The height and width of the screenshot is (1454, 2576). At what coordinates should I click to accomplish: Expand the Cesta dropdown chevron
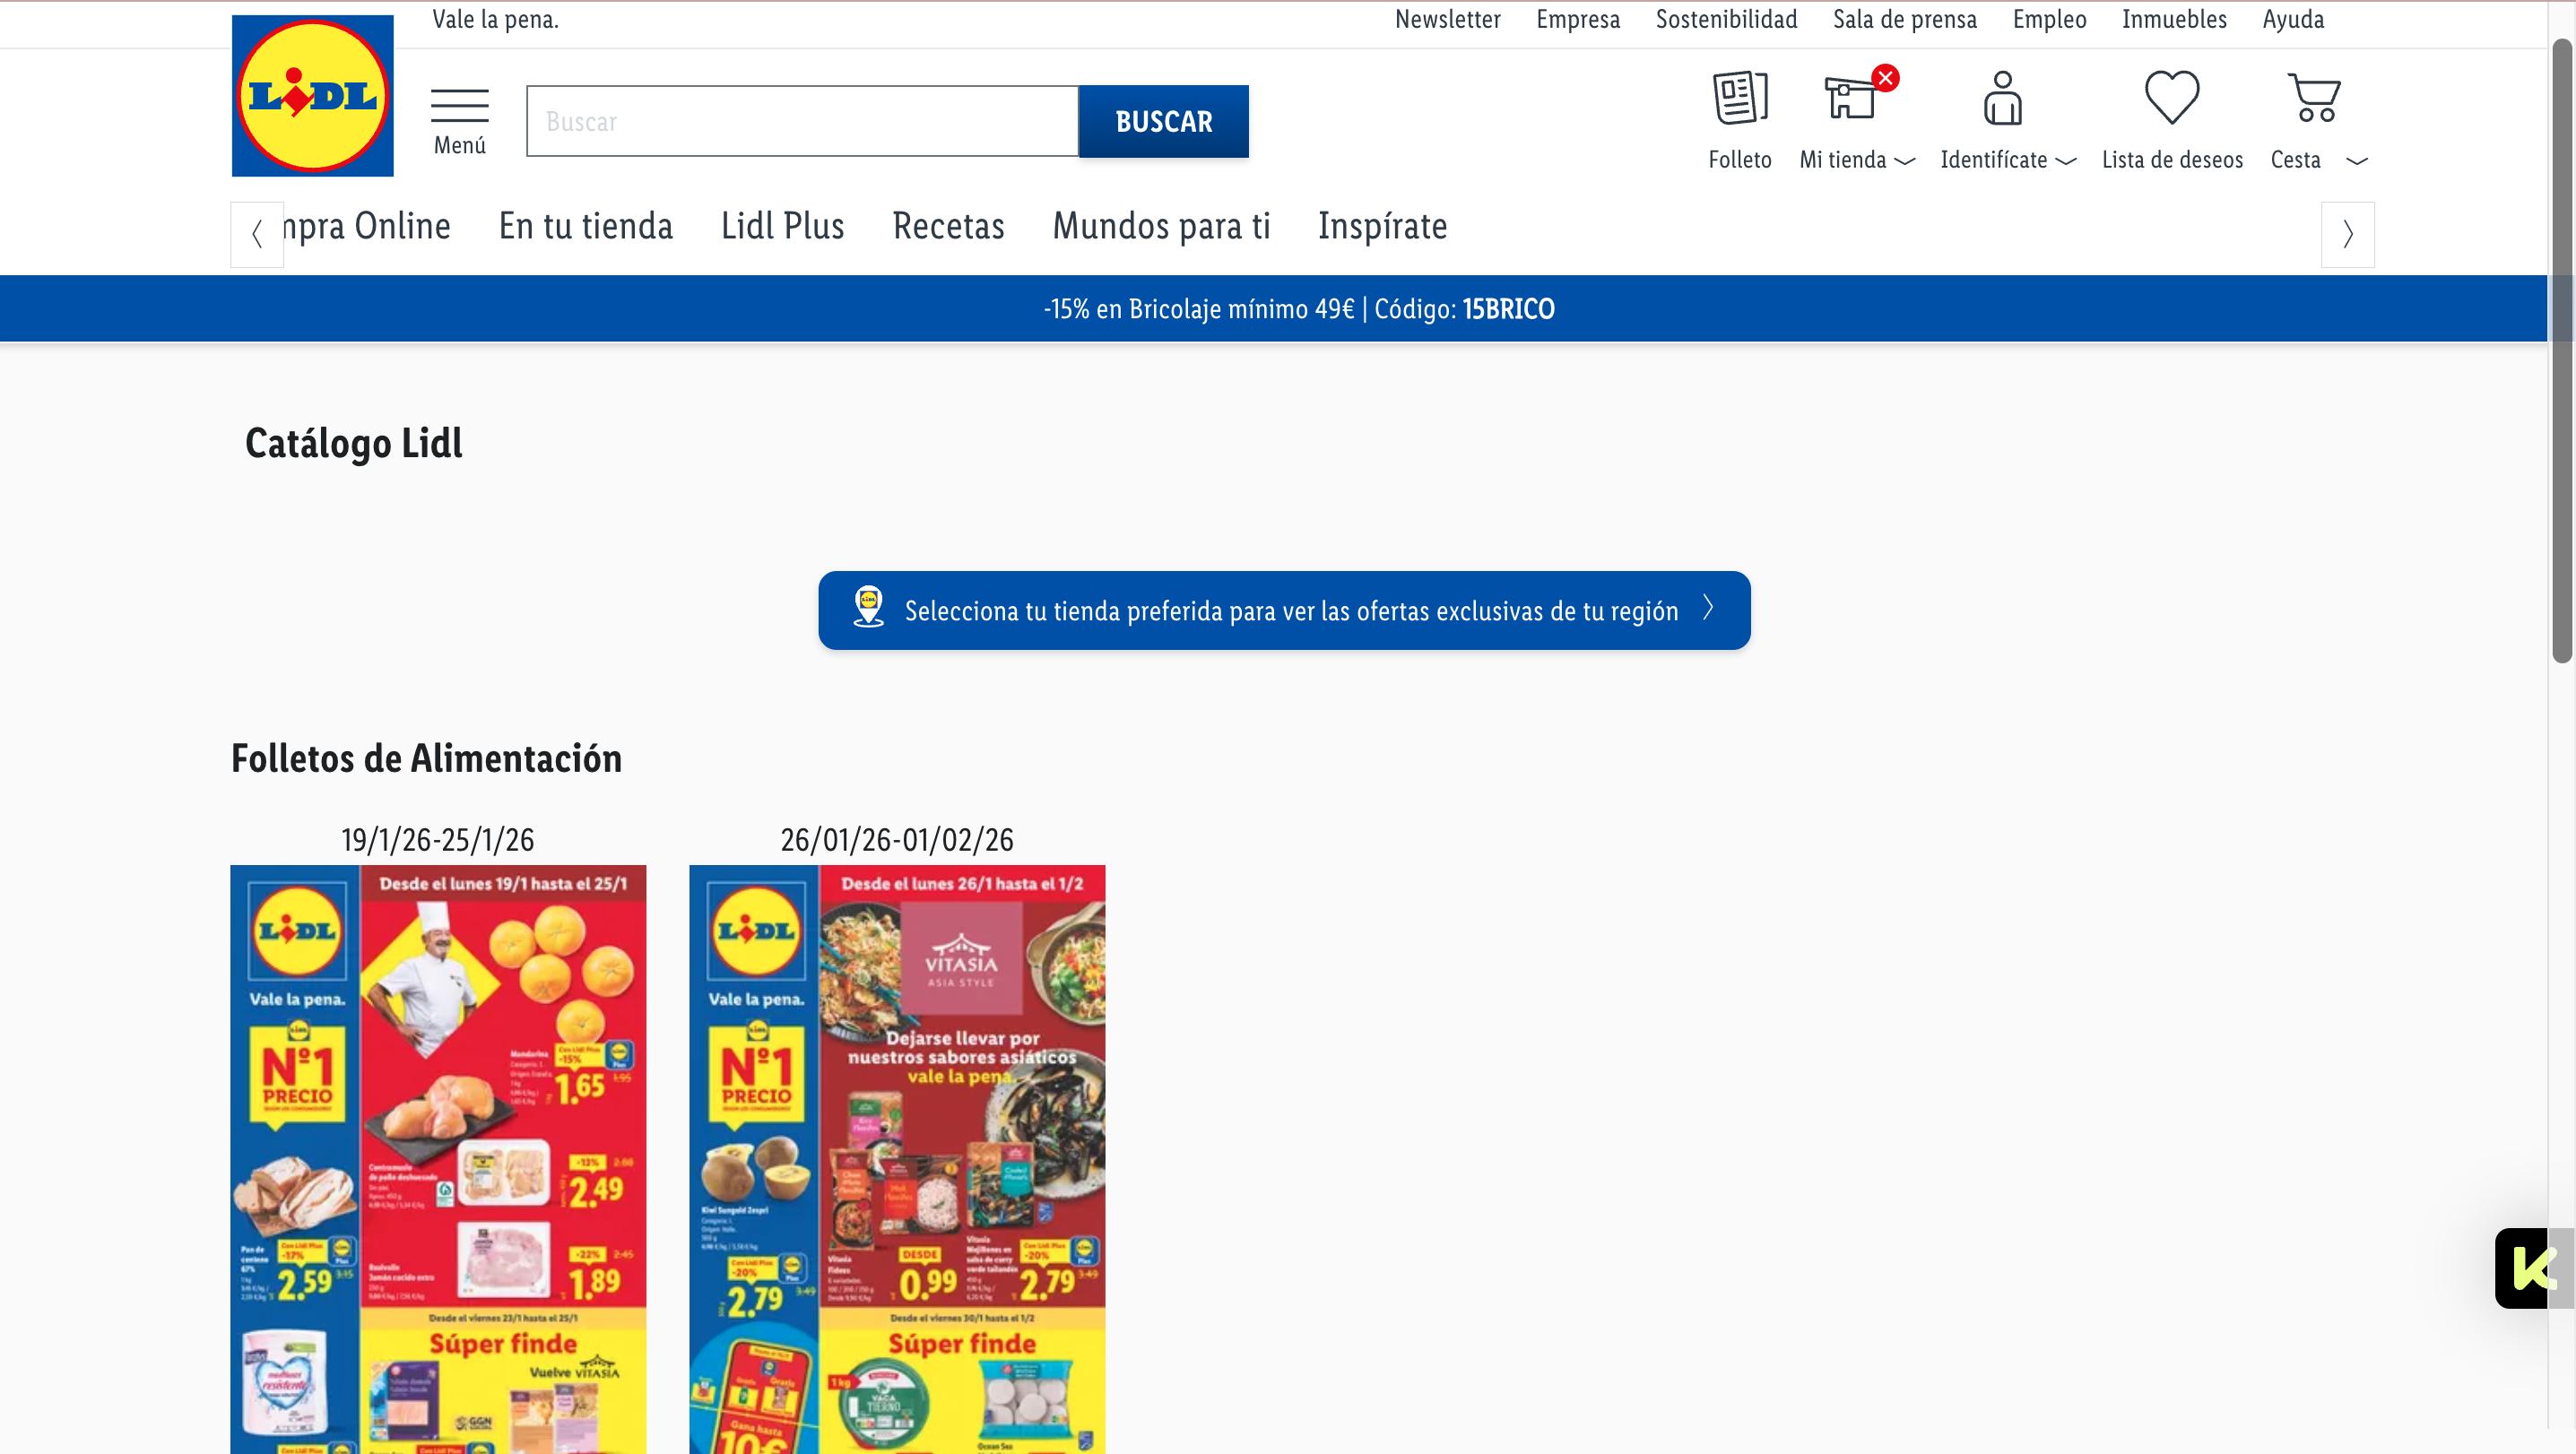(x=2357, y=161)
